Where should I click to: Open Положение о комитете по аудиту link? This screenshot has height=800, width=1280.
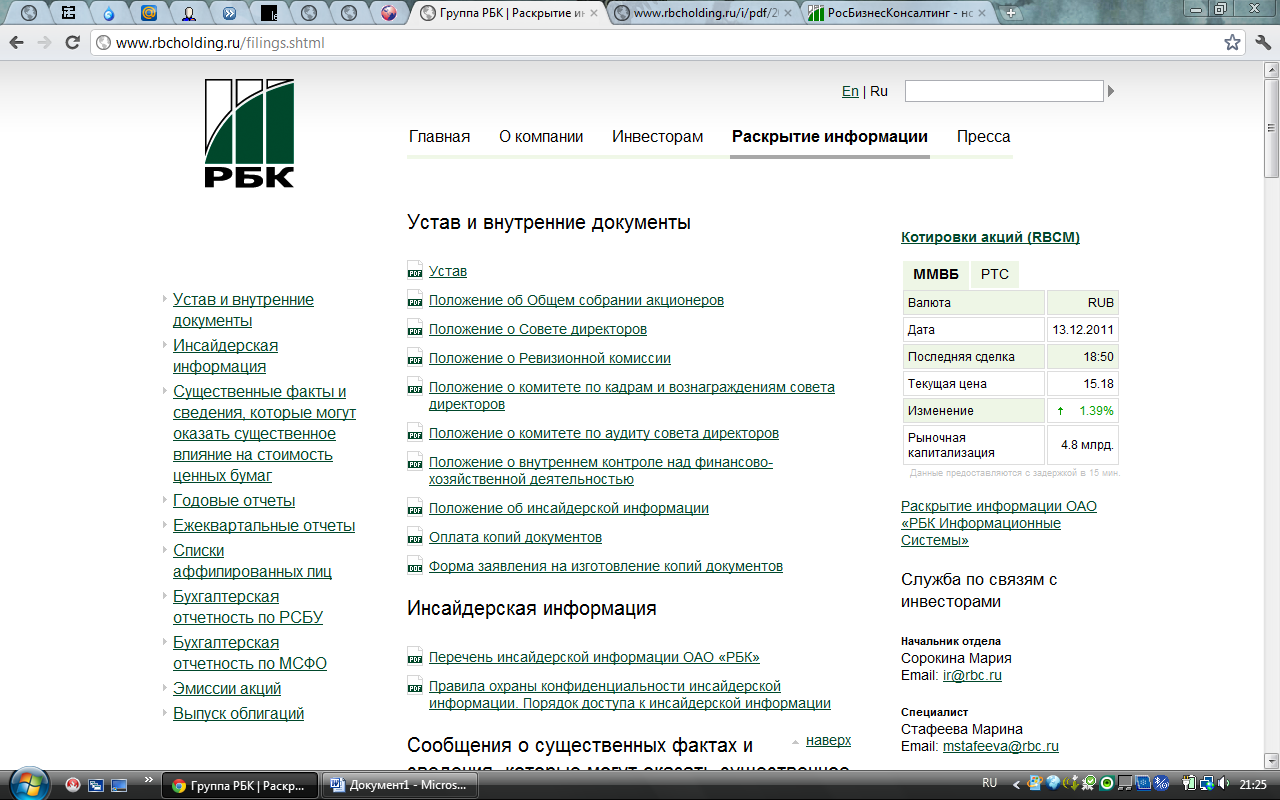(x=604, y=433)
